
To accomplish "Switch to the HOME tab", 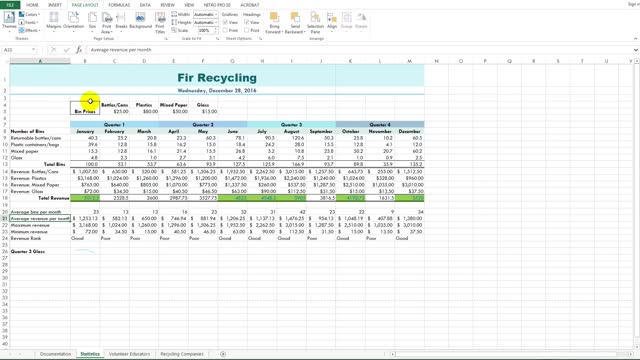I will 32,5.
